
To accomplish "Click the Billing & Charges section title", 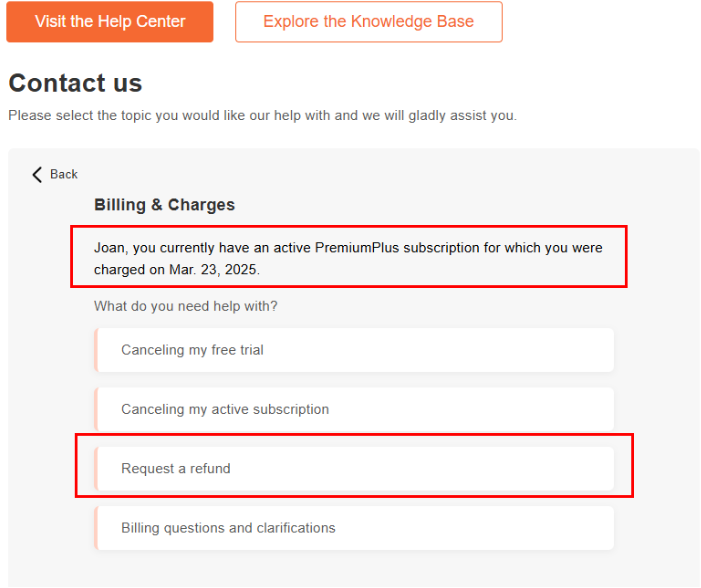I will coord(164,205).
